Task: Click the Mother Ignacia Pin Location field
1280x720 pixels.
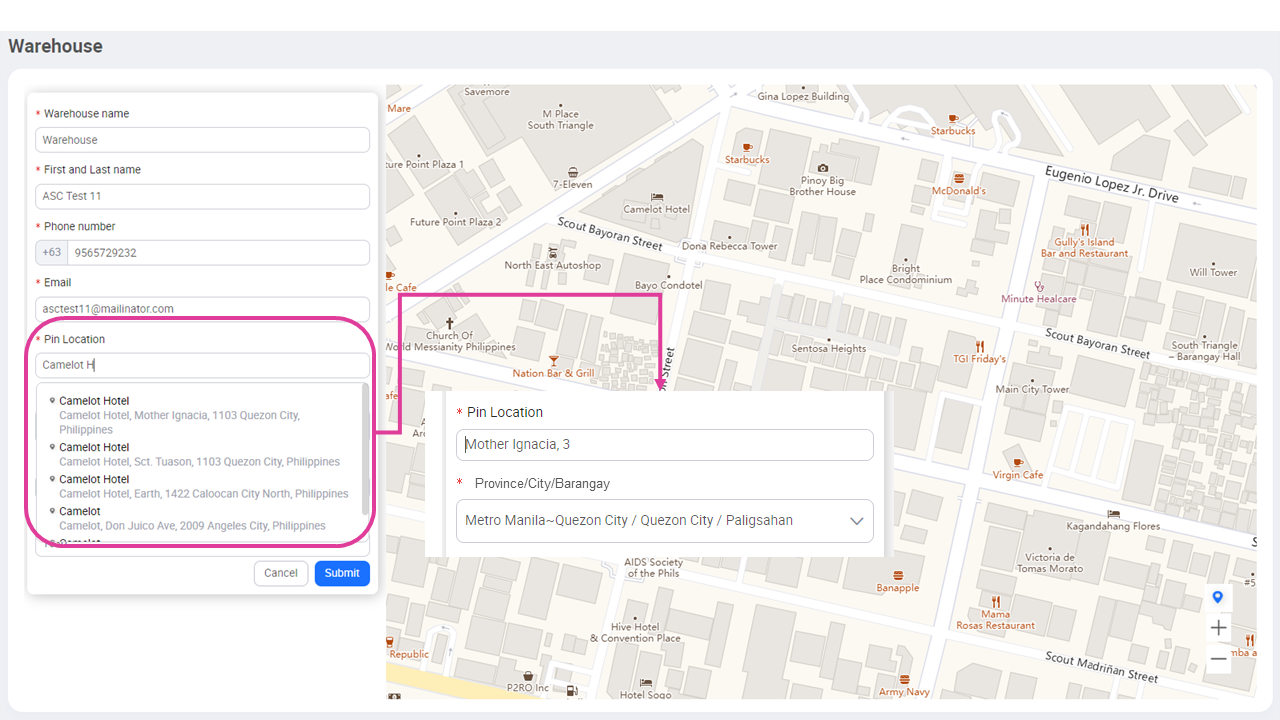Action: (x=664, y=444)
